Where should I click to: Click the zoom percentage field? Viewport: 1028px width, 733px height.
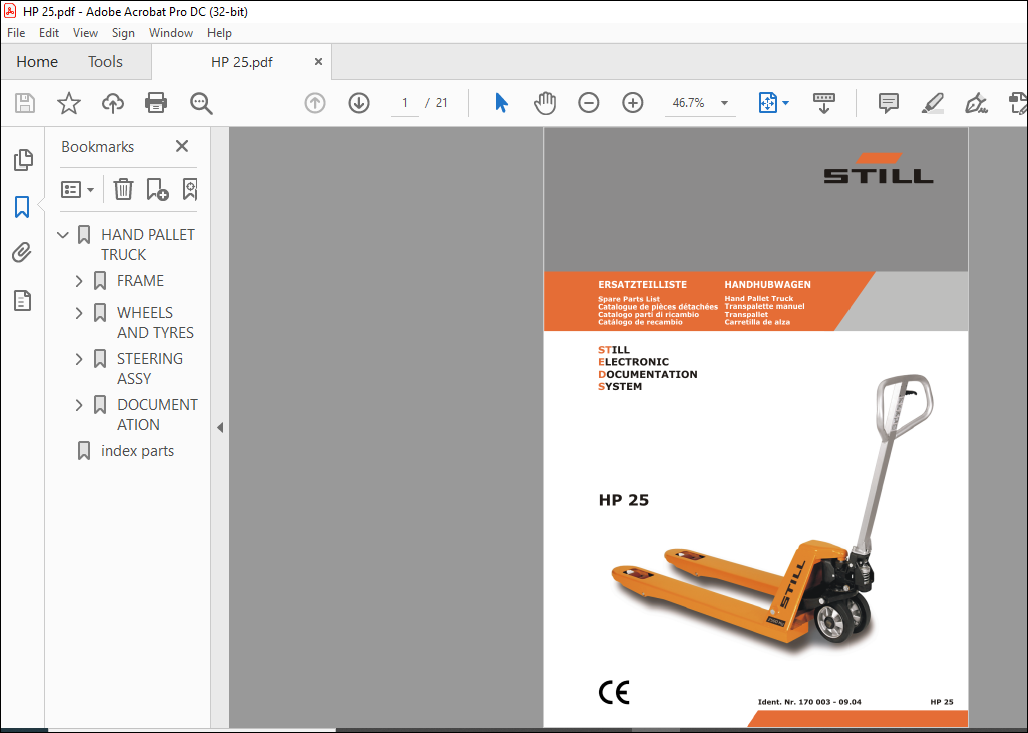(688, 103)
